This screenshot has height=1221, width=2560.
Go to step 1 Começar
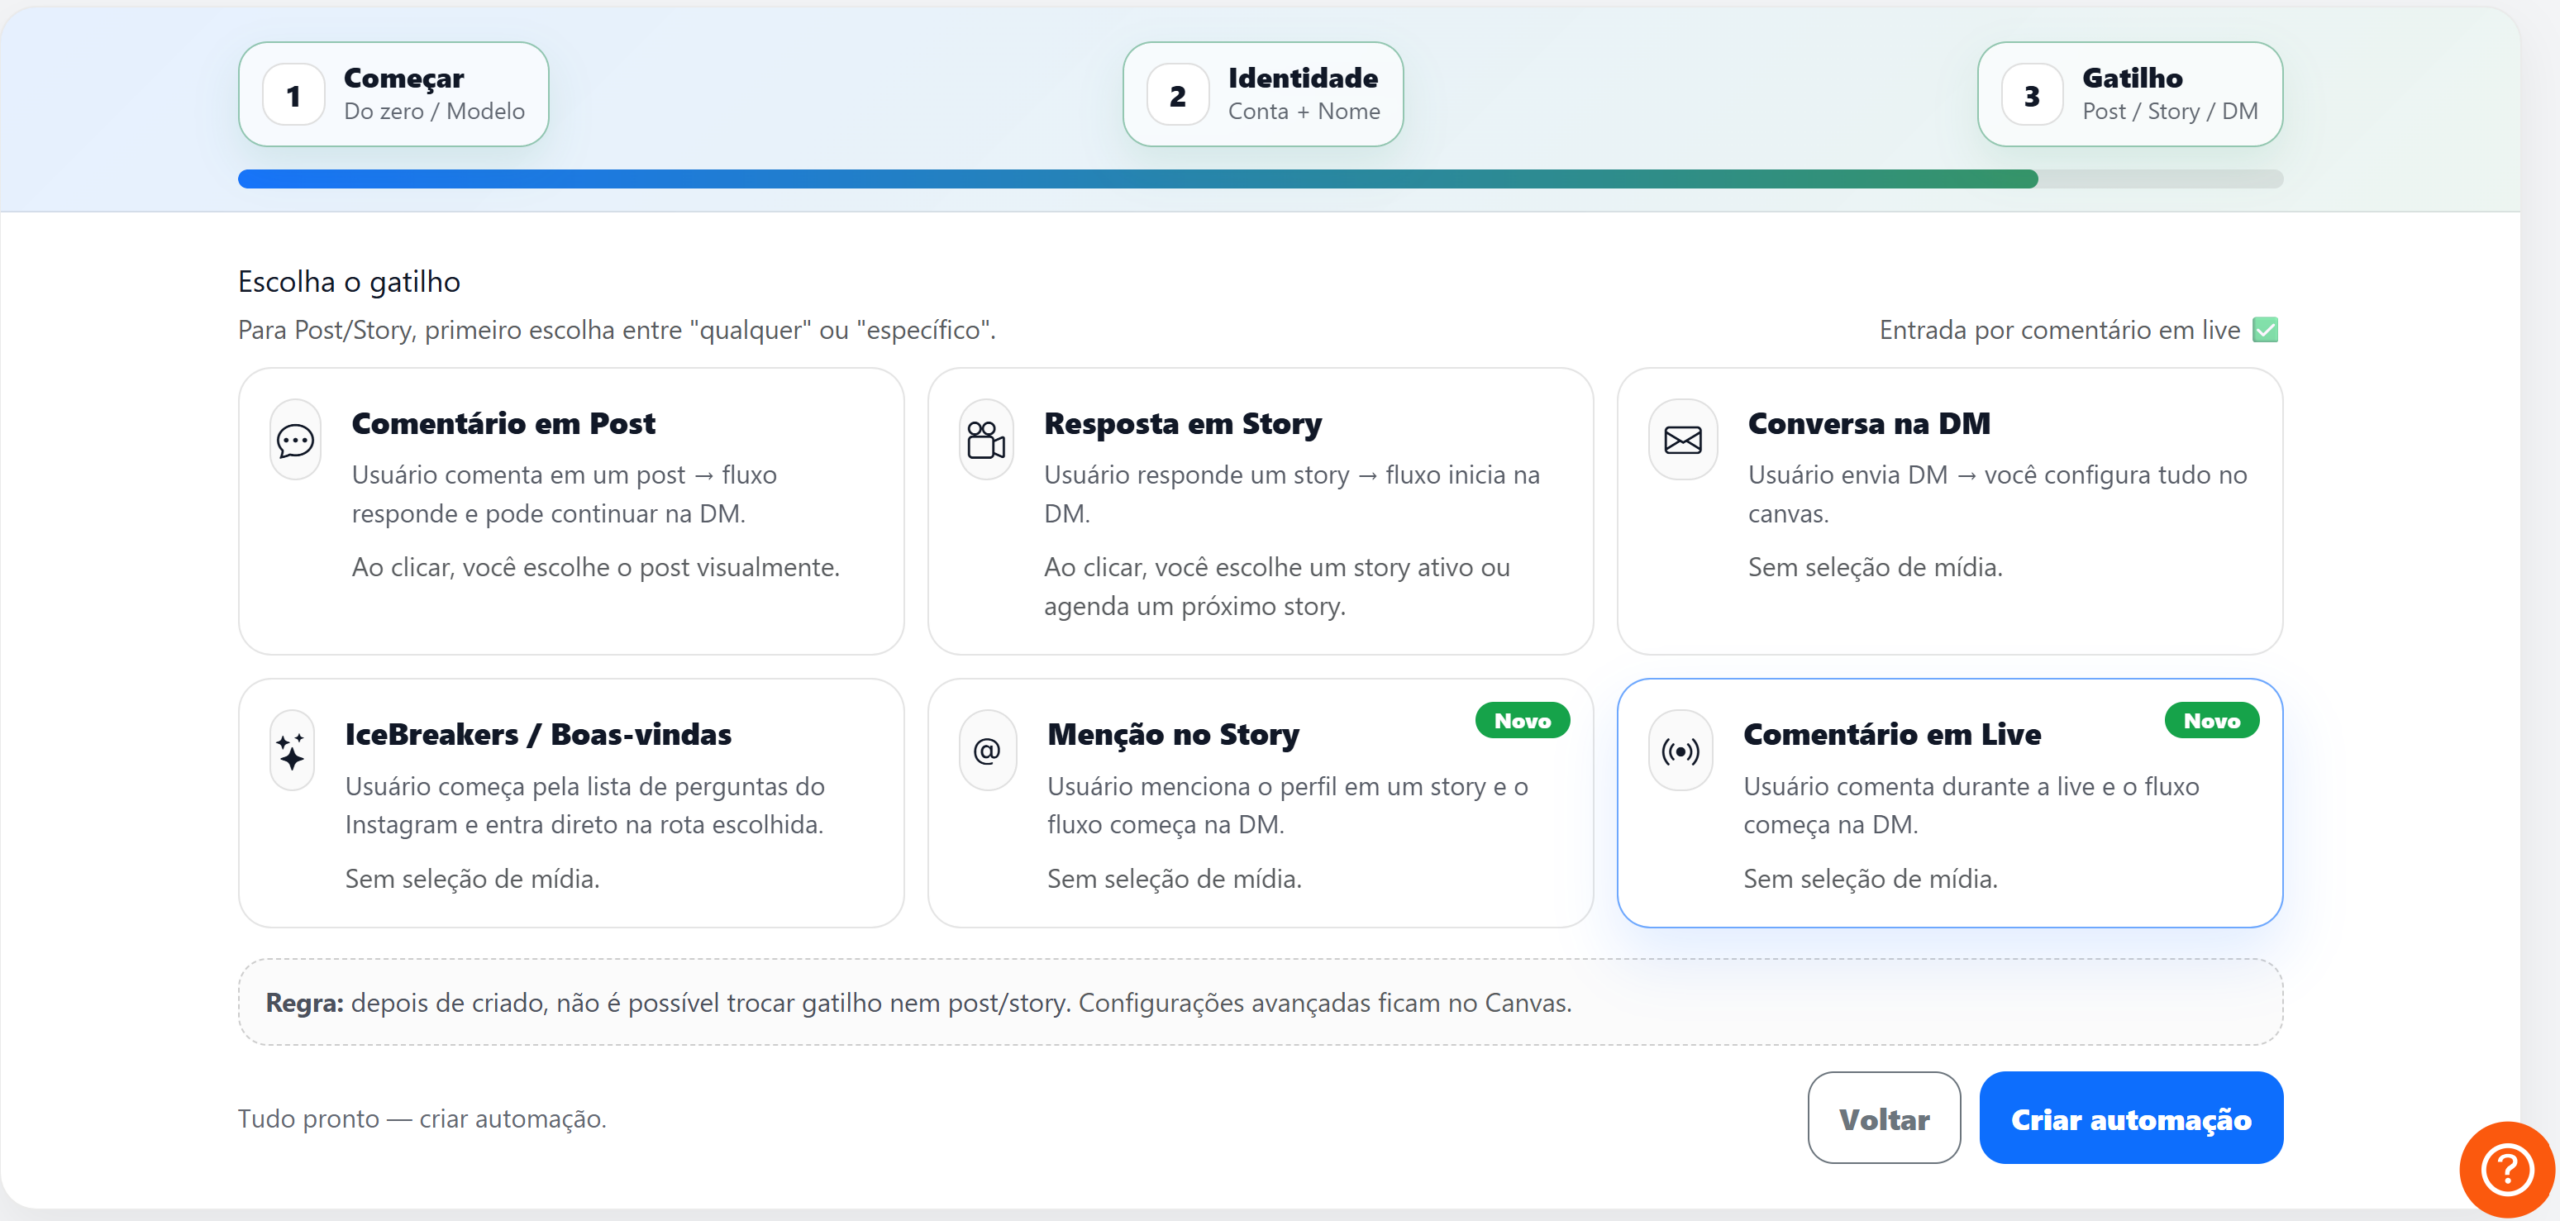393,95
